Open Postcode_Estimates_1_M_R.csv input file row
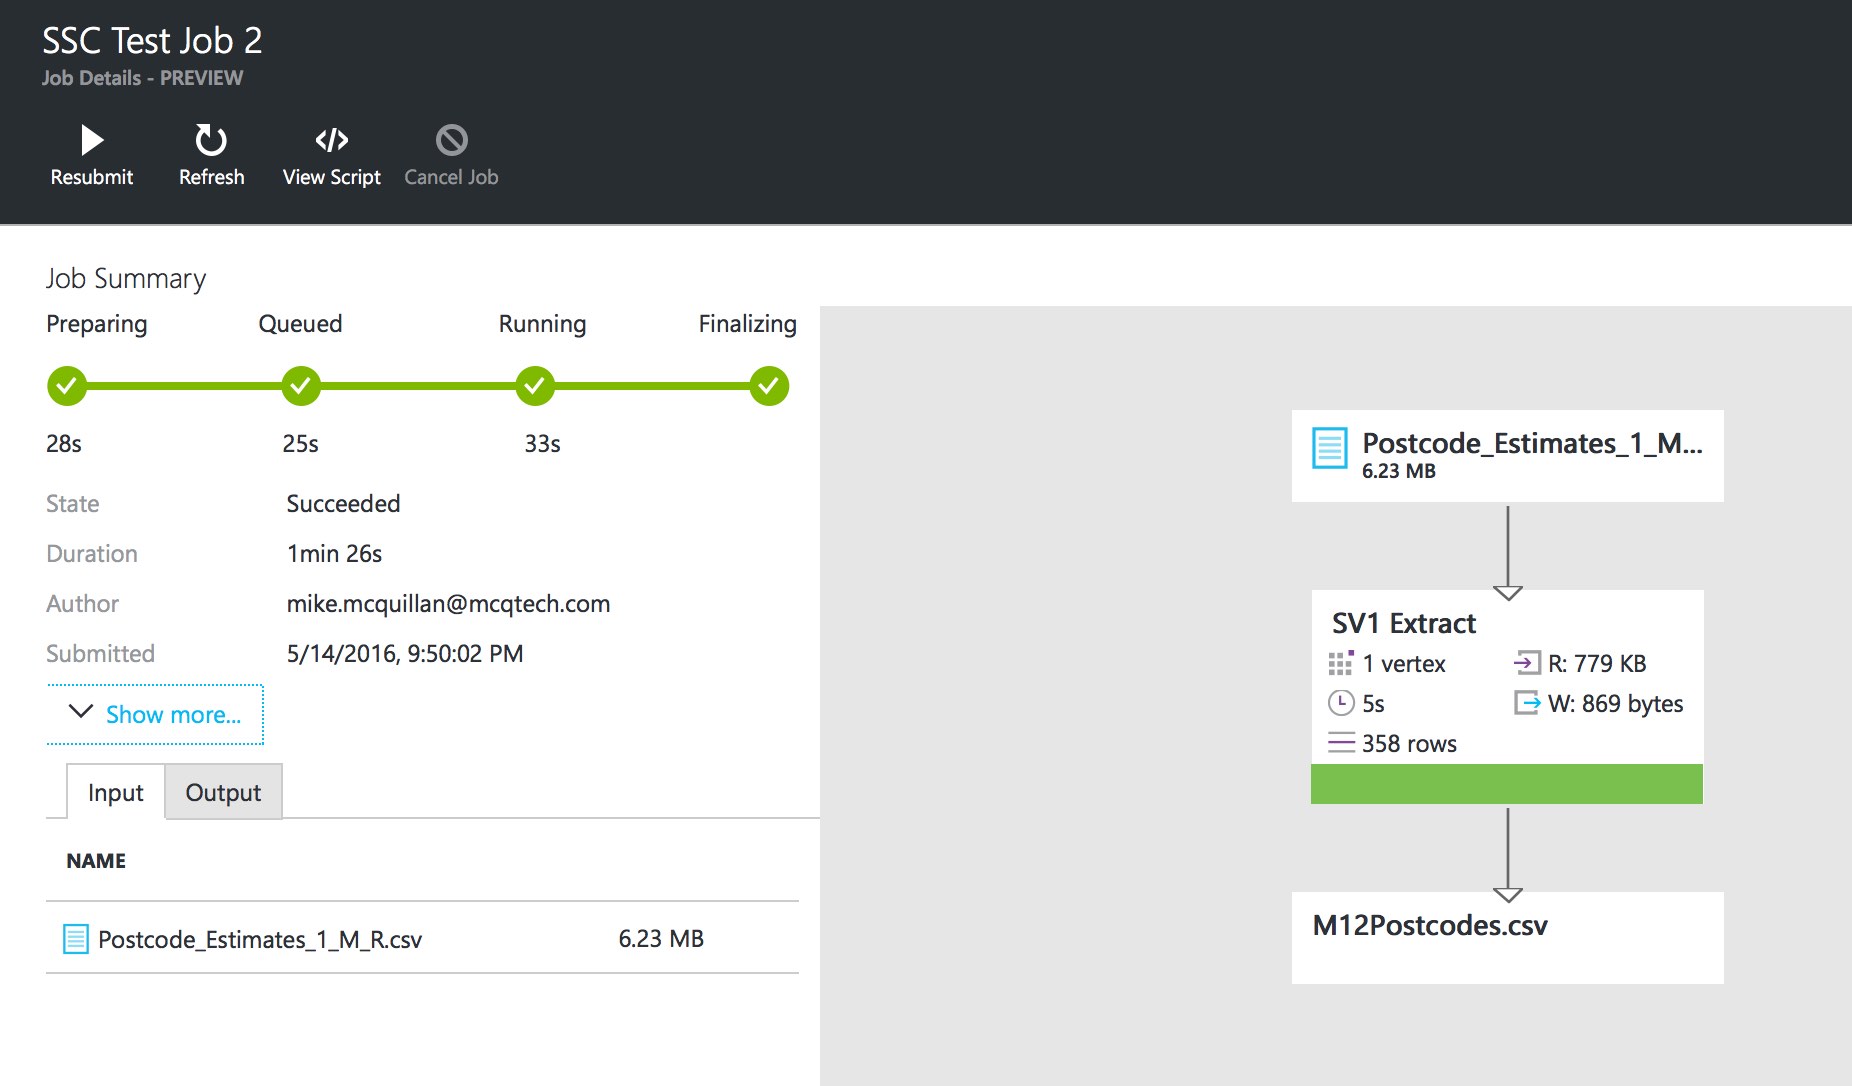This screenshot has width=1852, height=1086. (260, 939)
